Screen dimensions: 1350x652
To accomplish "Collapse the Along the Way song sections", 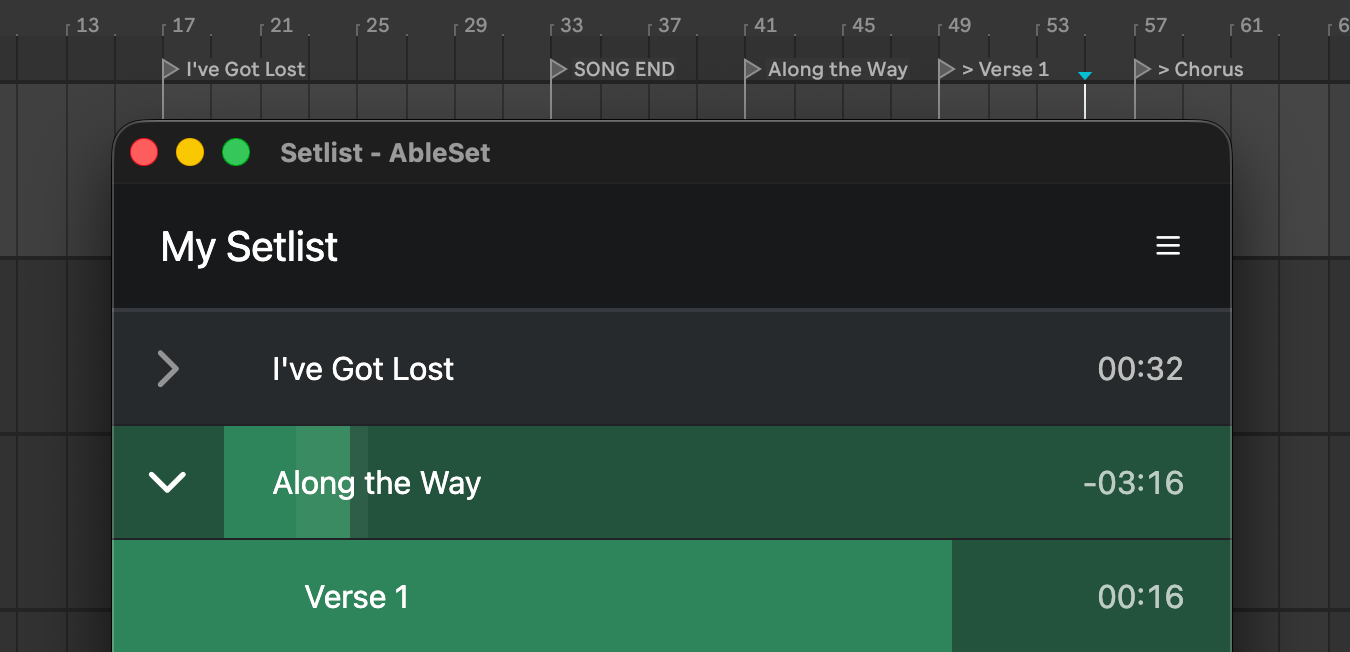I will pyautogui.click(x=168, y=482).
